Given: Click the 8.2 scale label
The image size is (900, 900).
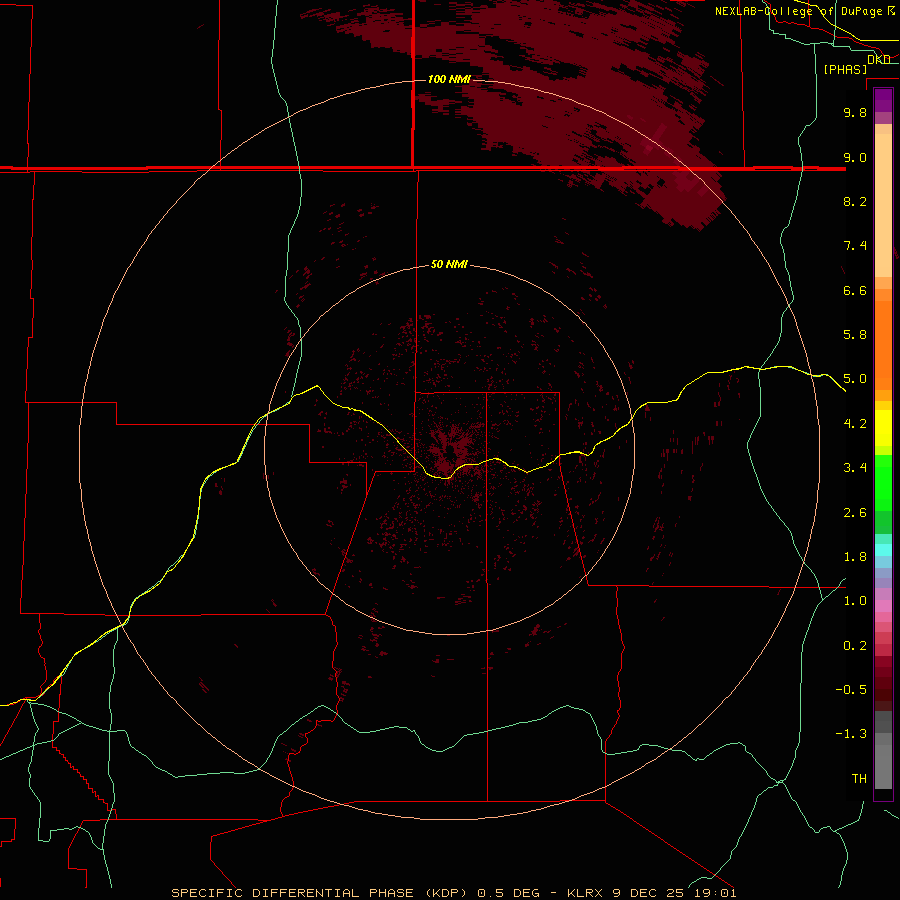Looking at the screenshot, I should [x=855, y=201].
